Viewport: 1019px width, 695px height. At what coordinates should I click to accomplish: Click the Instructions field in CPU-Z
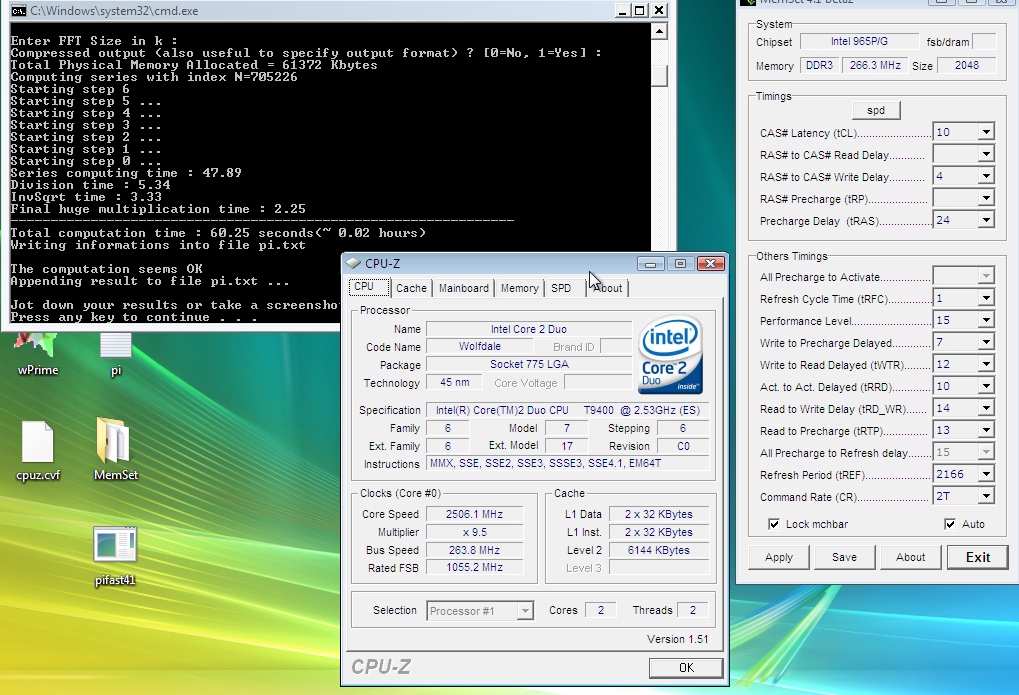567,464
